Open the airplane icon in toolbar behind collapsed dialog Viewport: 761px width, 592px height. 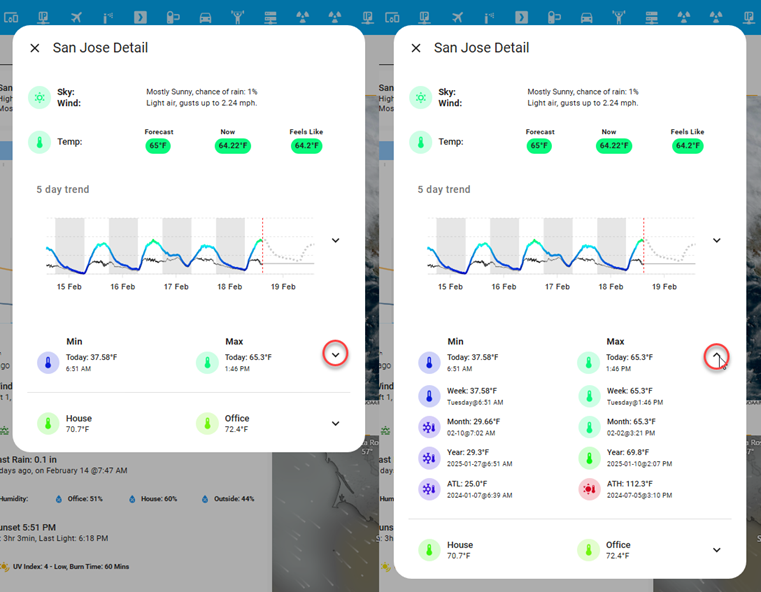click(x=76, y=18)
